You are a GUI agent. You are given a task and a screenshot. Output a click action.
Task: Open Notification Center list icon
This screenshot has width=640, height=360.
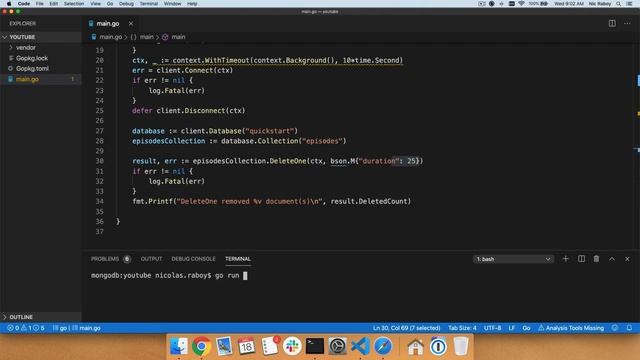point(630,4)
